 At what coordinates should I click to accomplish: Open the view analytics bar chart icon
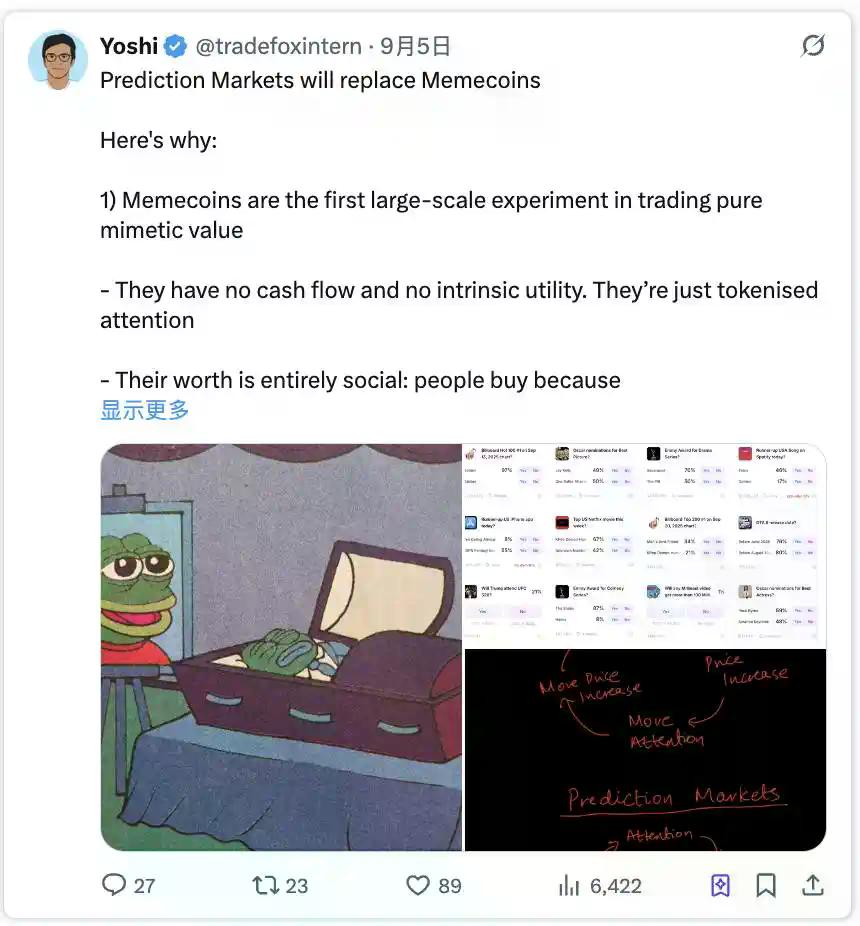pyautogui.click(x=569, y=885)
